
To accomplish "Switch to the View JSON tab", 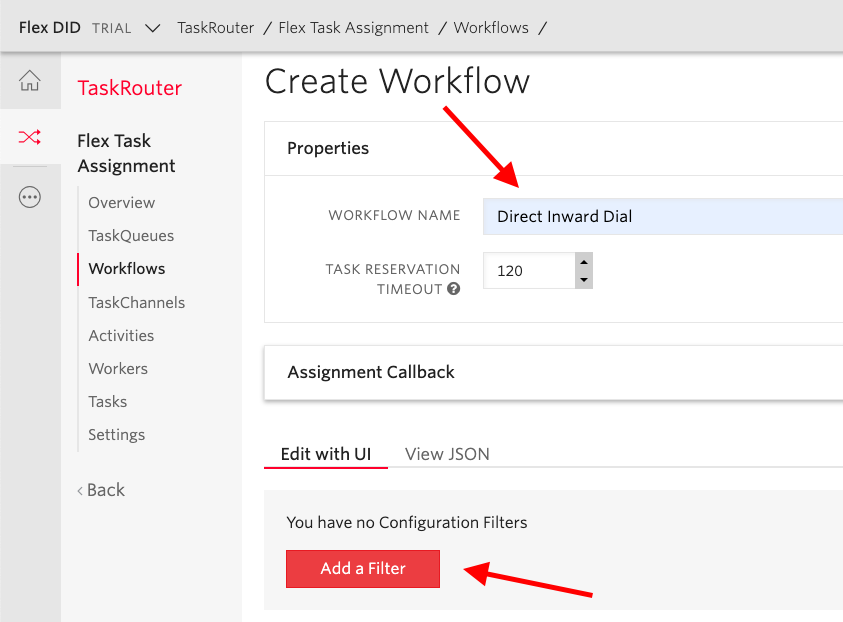I will coord(447,454).
